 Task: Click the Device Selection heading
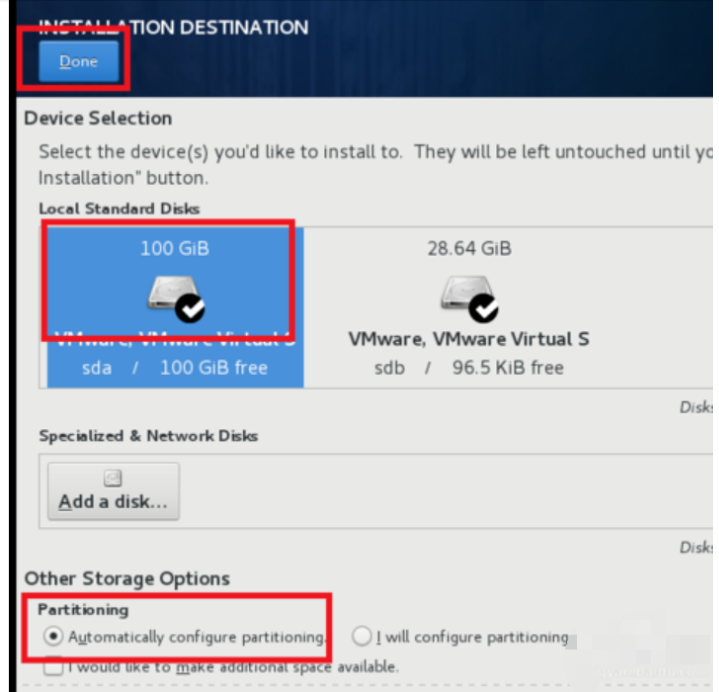(x=98, y=118)
